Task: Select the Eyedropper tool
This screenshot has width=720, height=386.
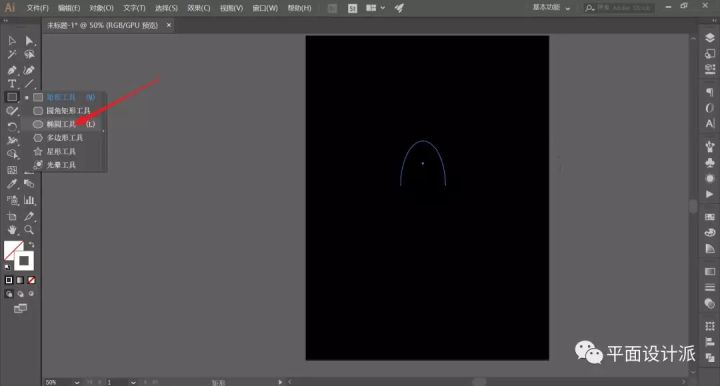Action: click(12, 184)
